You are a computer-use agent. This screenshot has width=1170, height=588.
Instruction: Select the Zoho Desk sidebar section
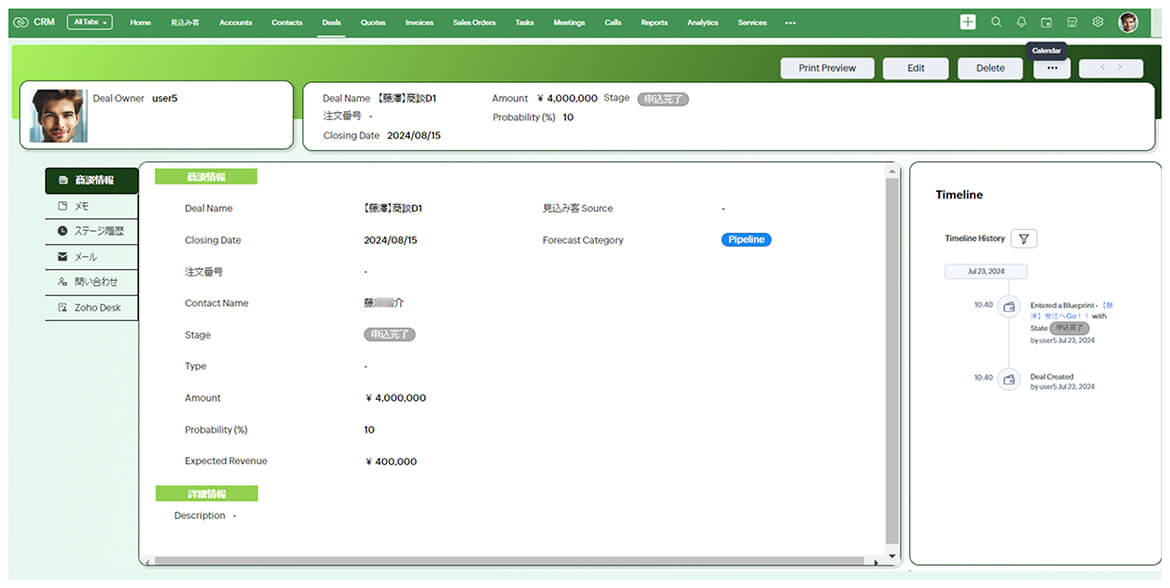click(x=92, y=307)
